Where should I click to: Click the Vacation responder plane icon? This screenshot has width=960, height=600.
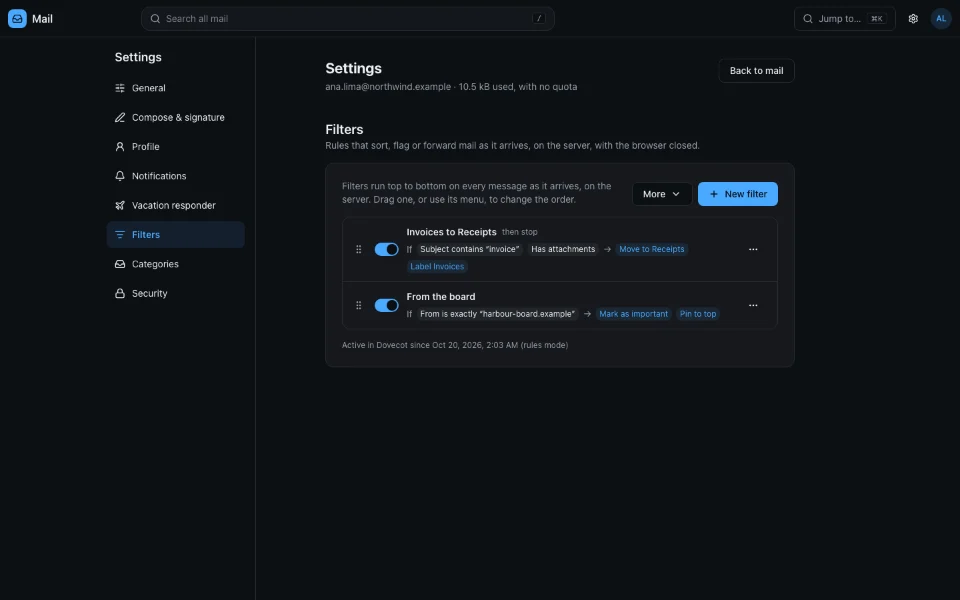120,205
